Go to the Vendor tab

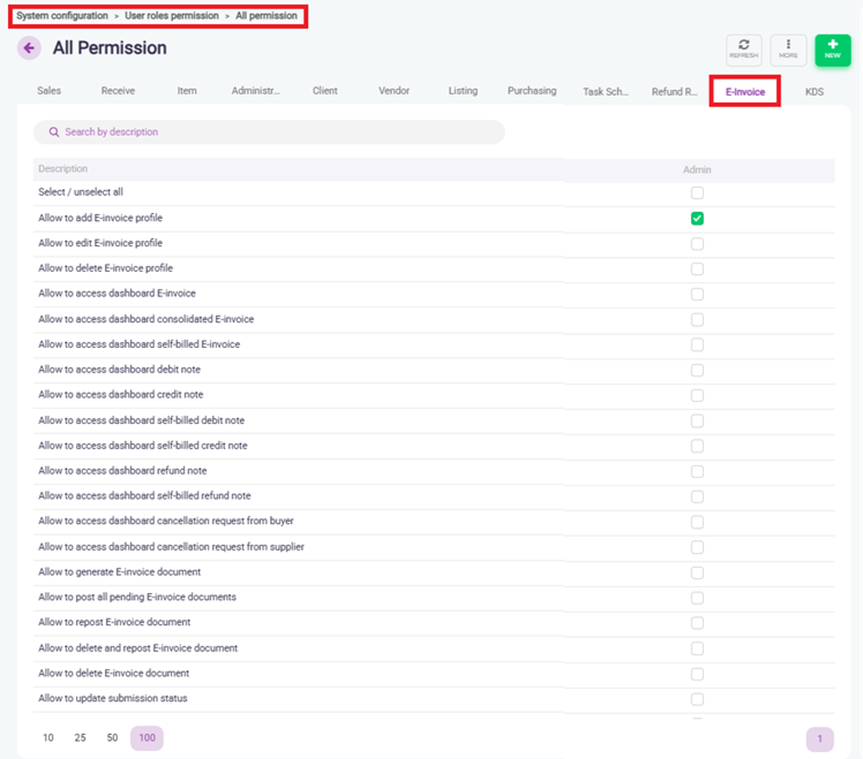(394, 91)
